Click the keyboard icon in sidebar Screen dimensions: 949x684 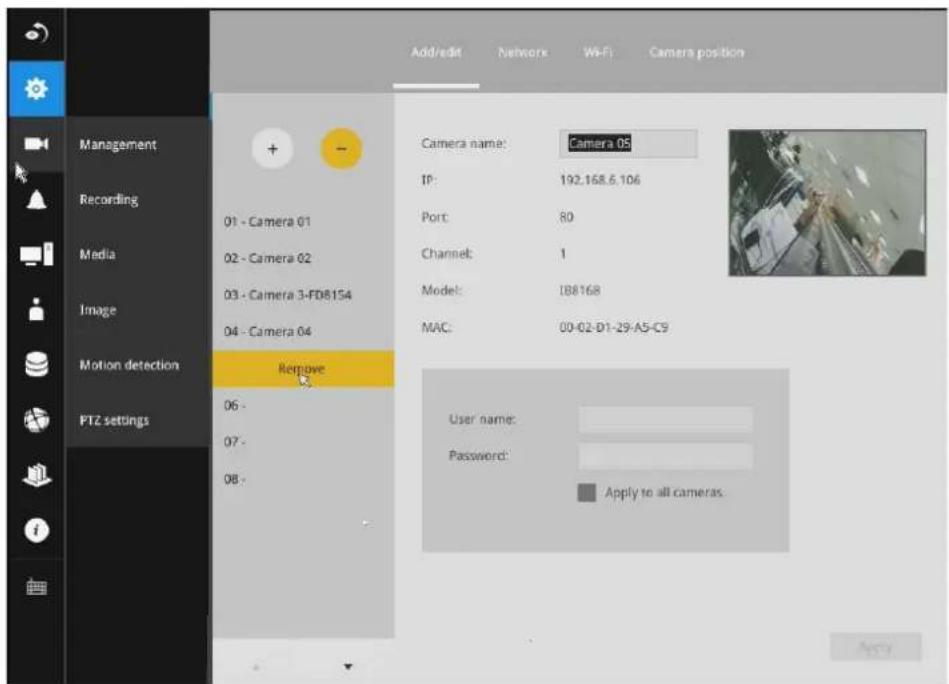36,586
